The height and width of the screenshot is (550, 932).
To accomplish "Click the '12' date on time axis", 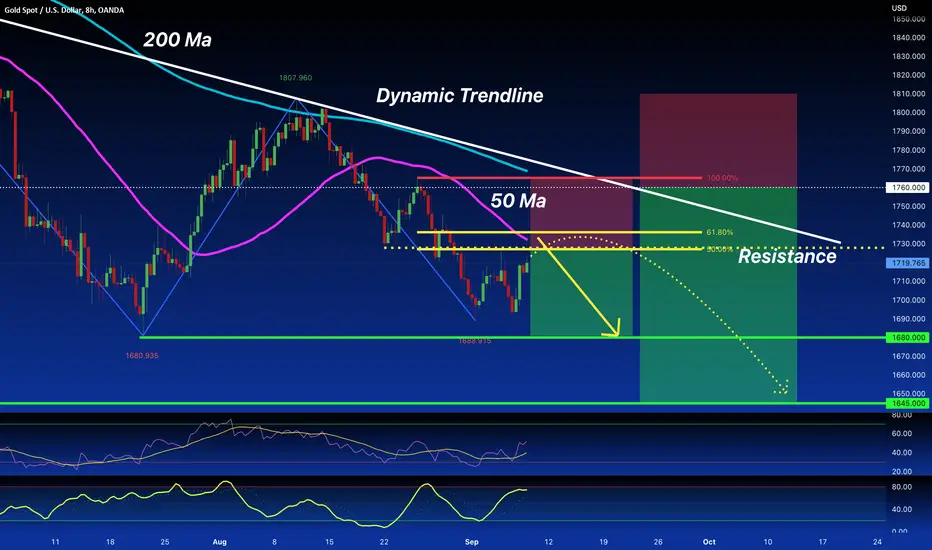I will (x=549, y=542).
